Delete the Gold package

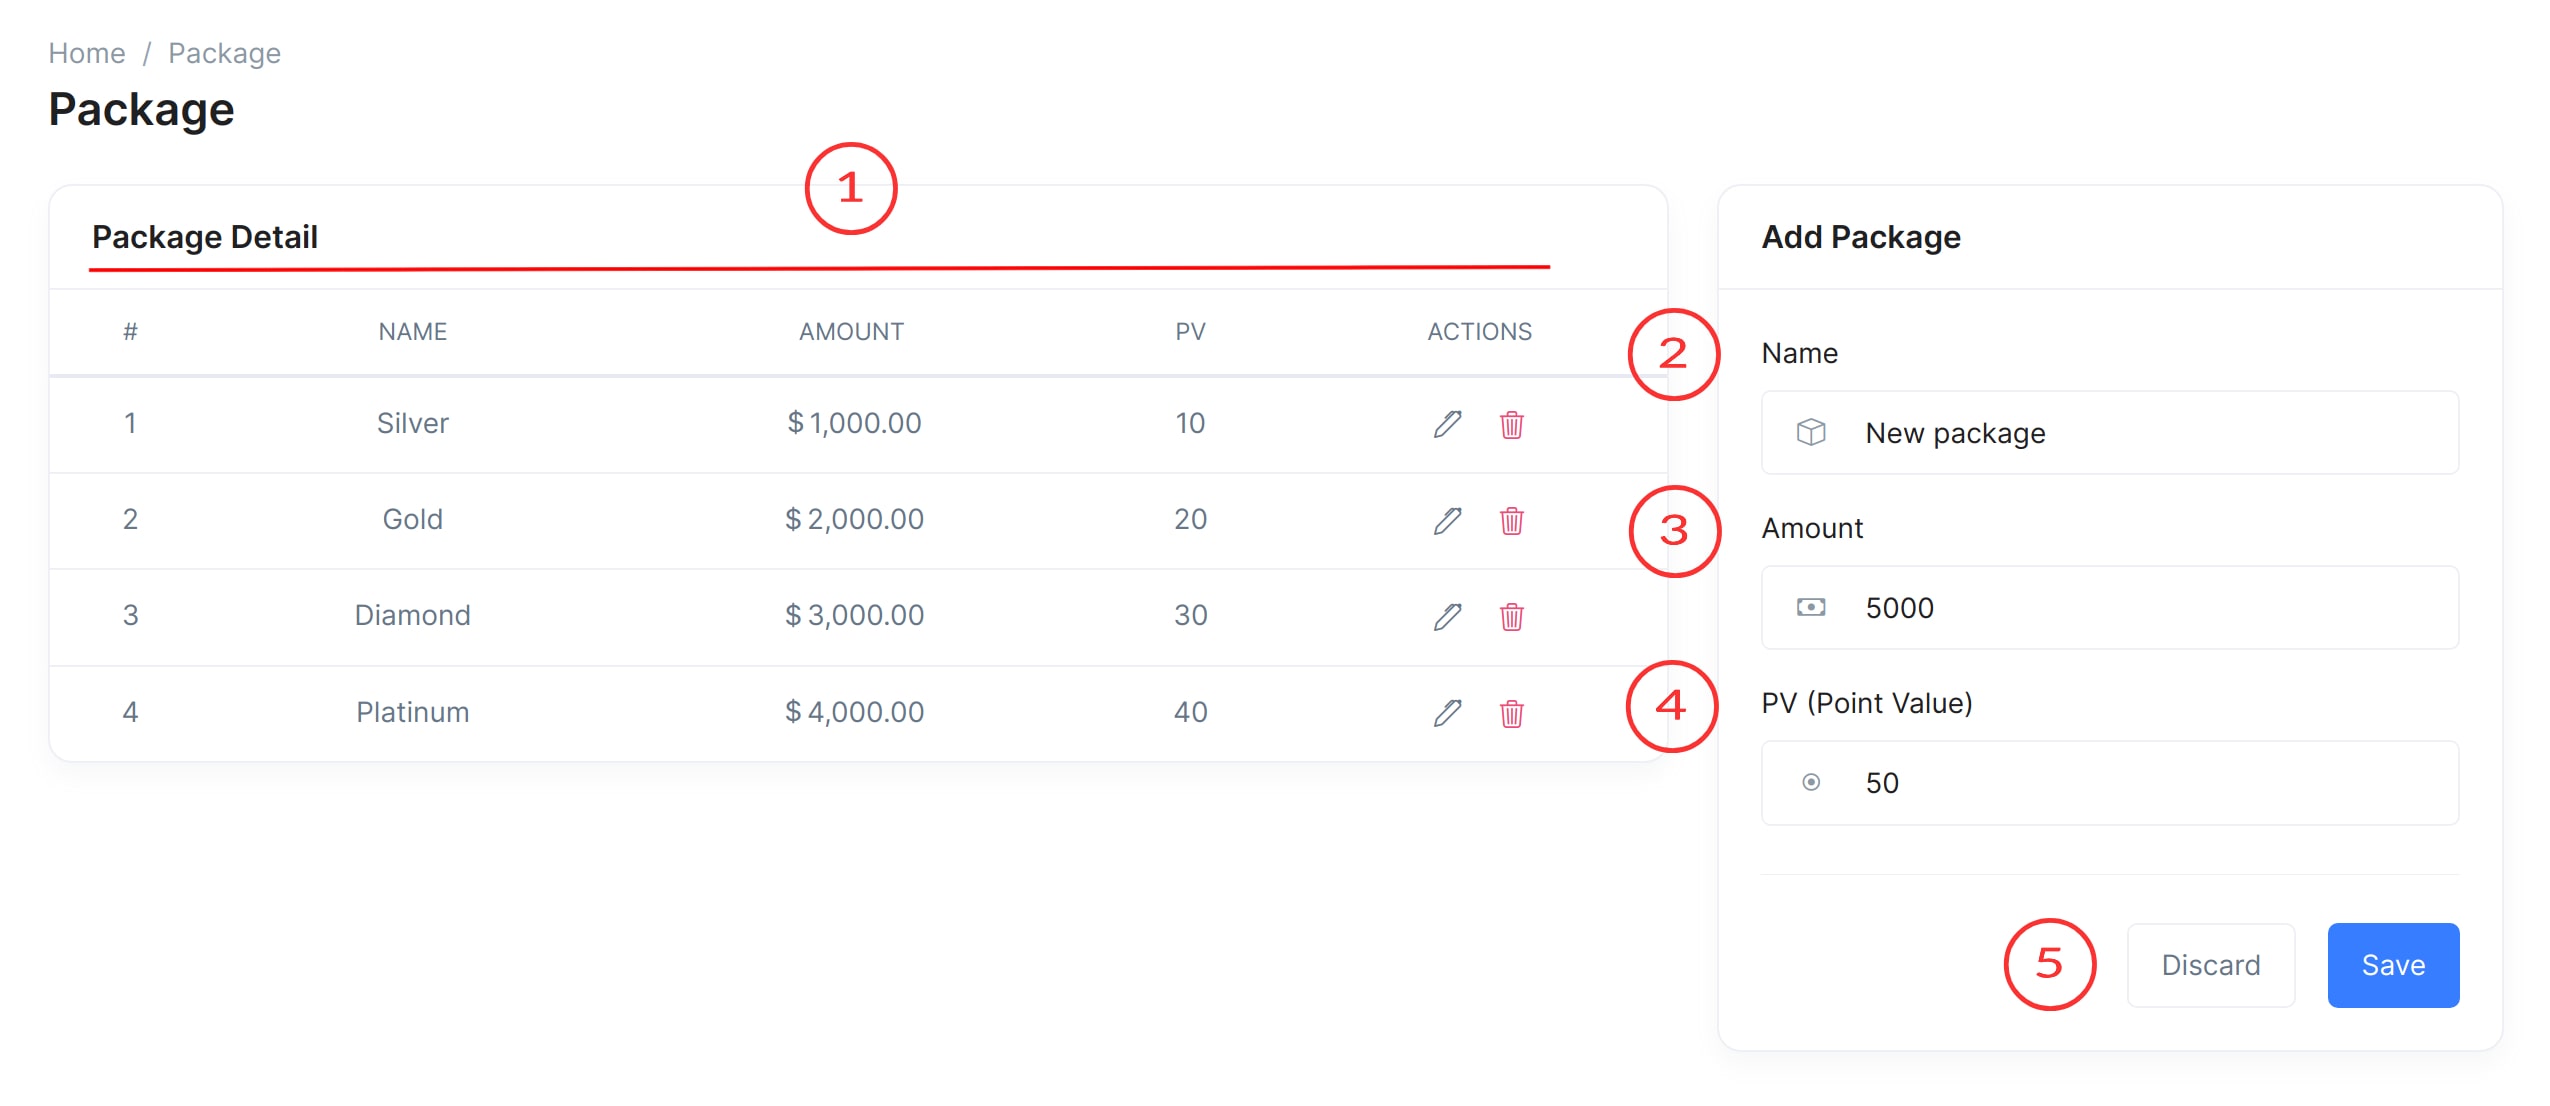coord(1511,520)
